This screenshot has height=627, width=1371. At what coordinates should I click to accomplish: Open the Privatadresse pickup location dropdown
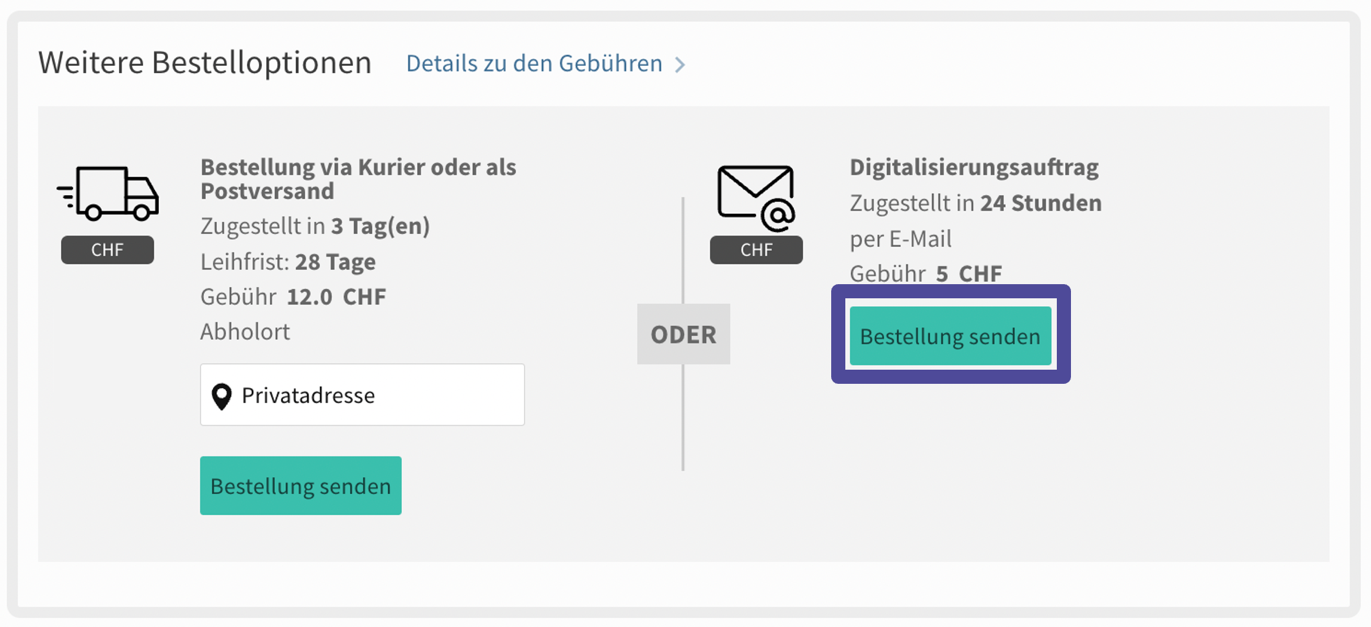click(x=362, y=395)
